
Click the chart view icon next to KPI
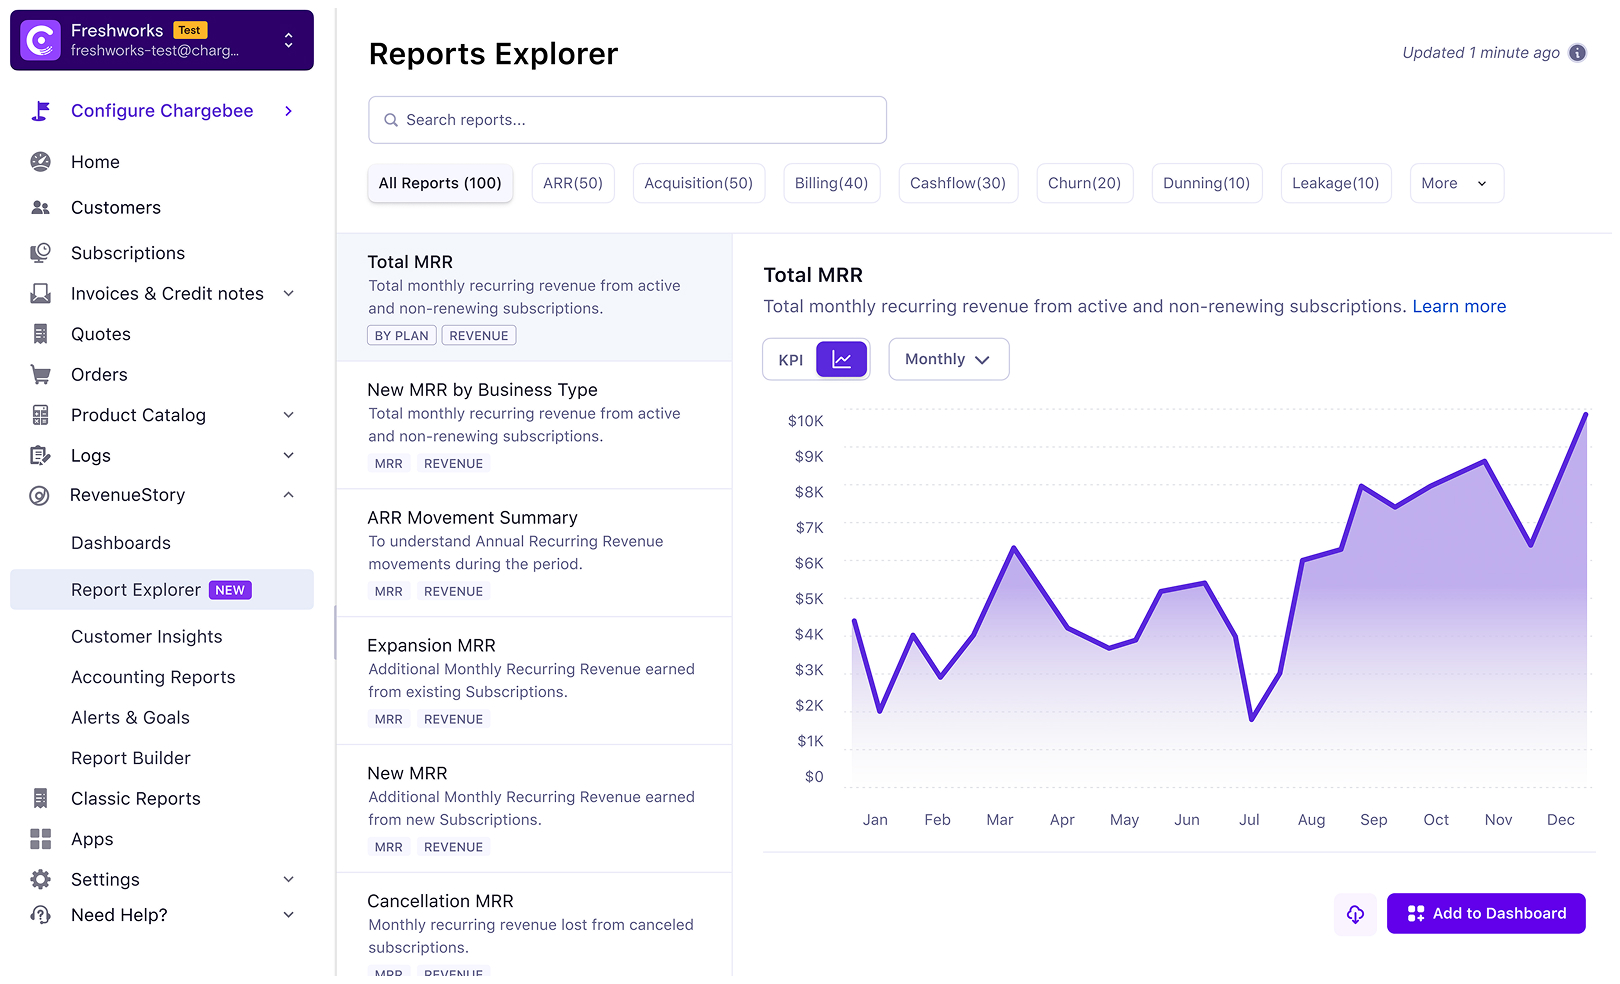tap(842, 358)
